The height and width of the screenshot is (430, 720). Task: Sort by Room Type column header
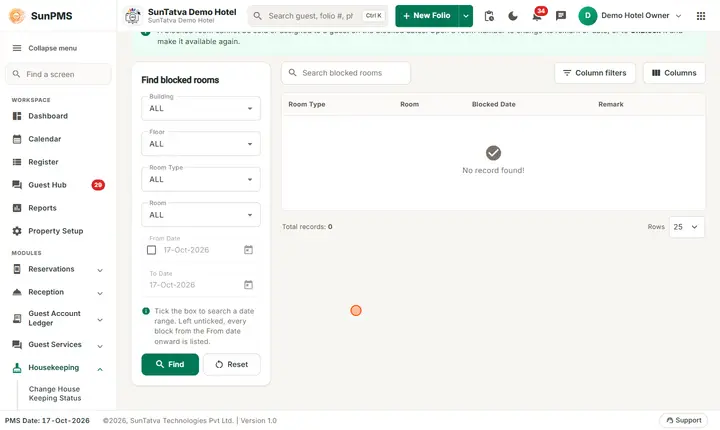[307, 104]
